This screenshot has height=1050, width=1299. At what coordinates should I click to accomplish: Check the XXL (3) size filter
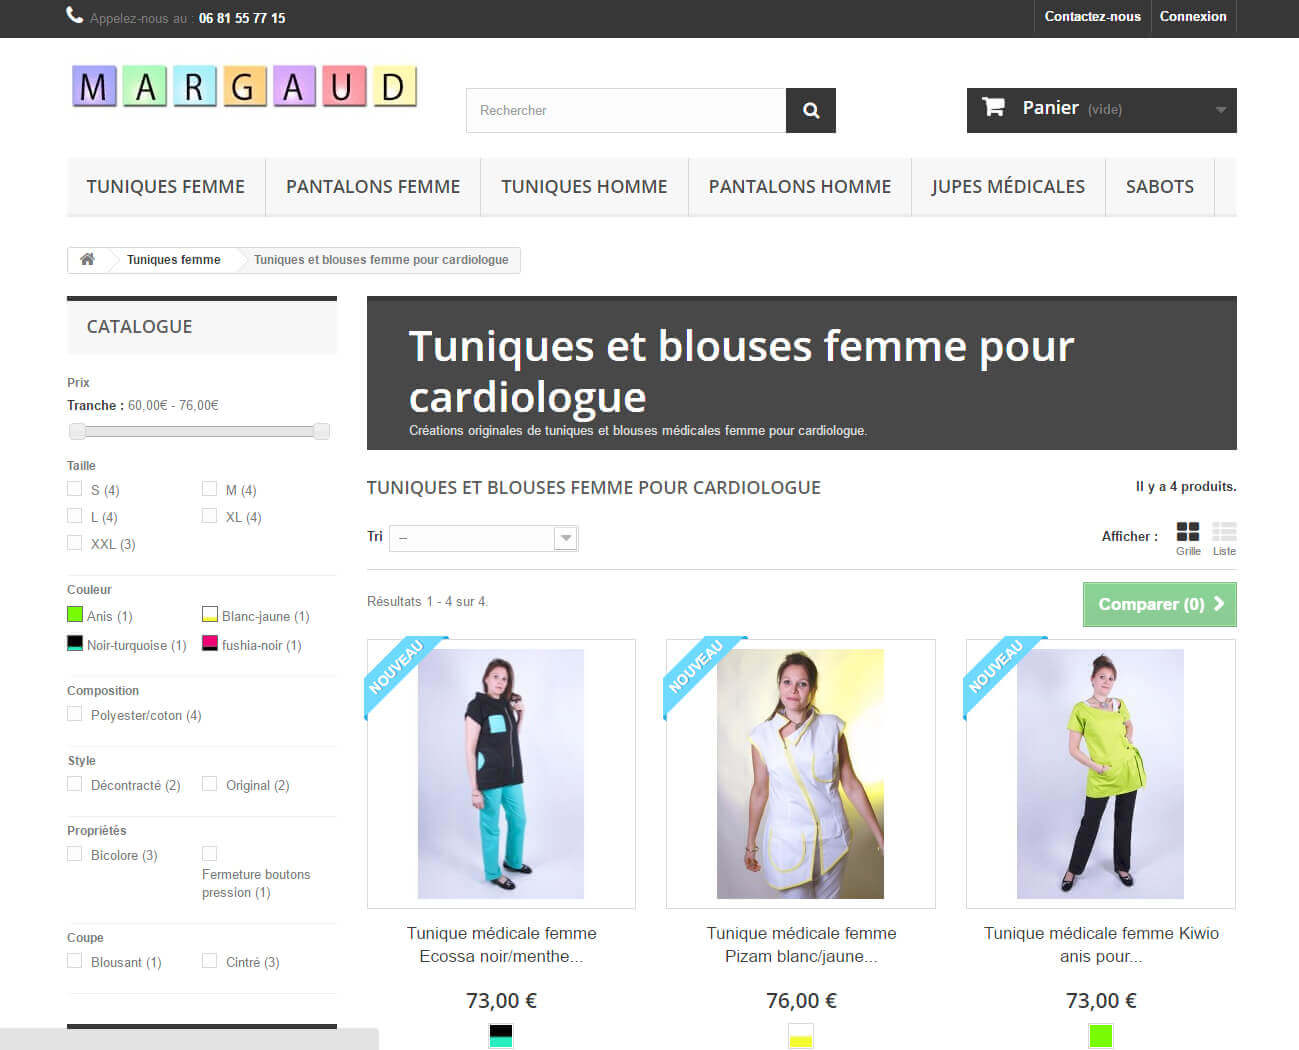pyautogui.click(x=75, y=543)
